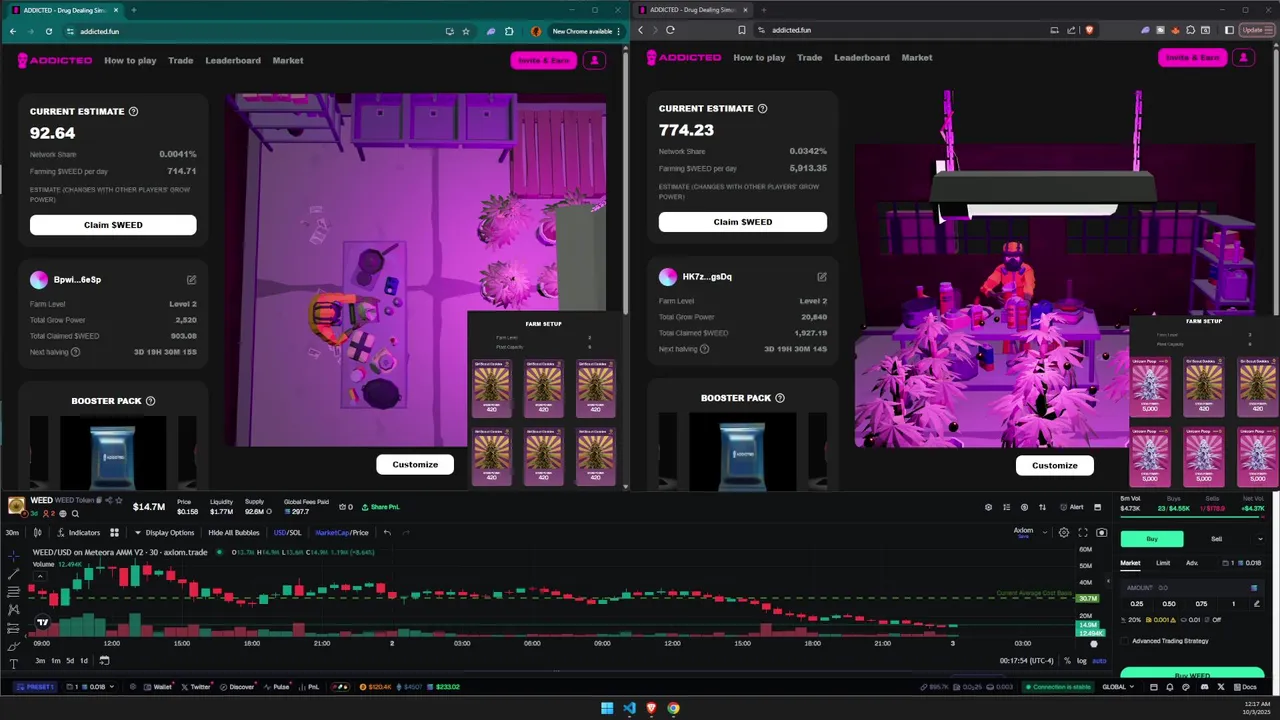Toggle auto scale on chart
The width and height of the screenshot is (1280, 720).
[1099, 661]
